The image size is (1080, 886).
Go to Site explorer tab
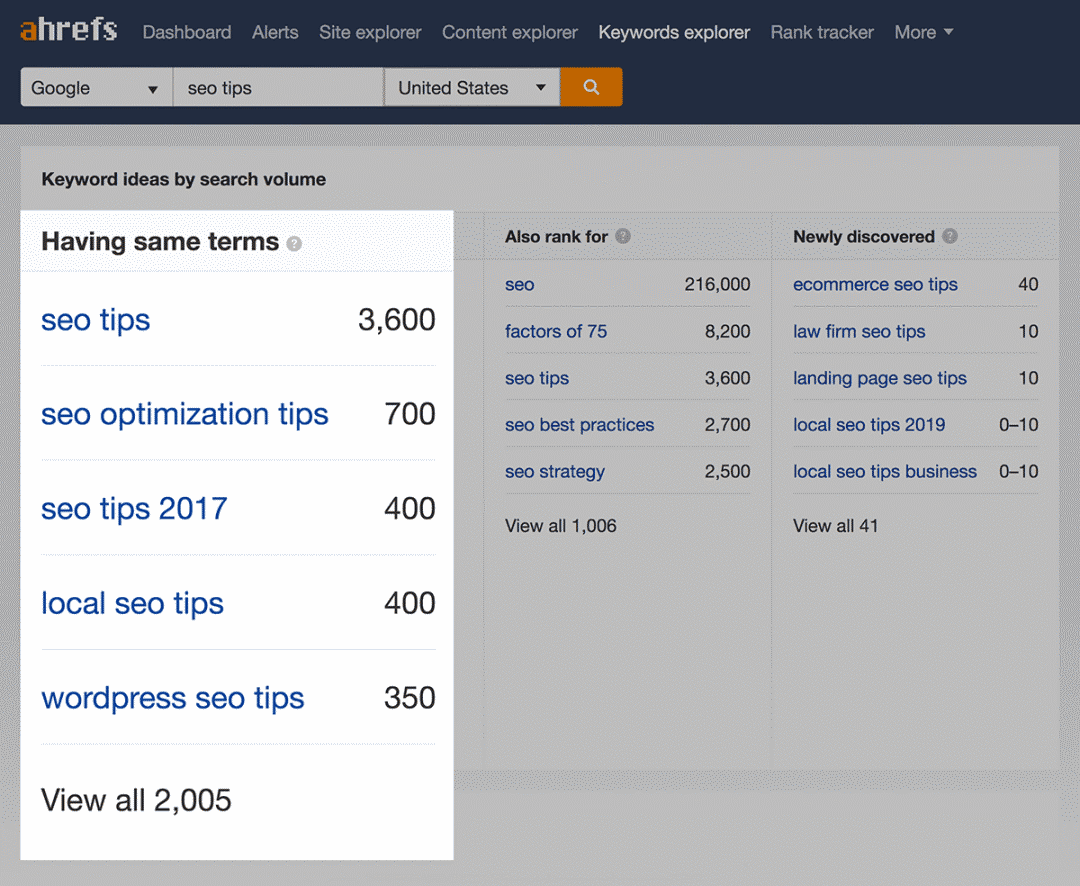[370, 32]
